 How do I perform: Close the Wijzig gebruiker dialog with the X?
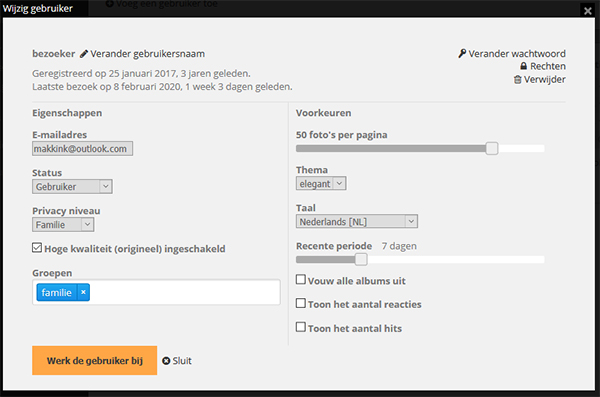point(588,11)
